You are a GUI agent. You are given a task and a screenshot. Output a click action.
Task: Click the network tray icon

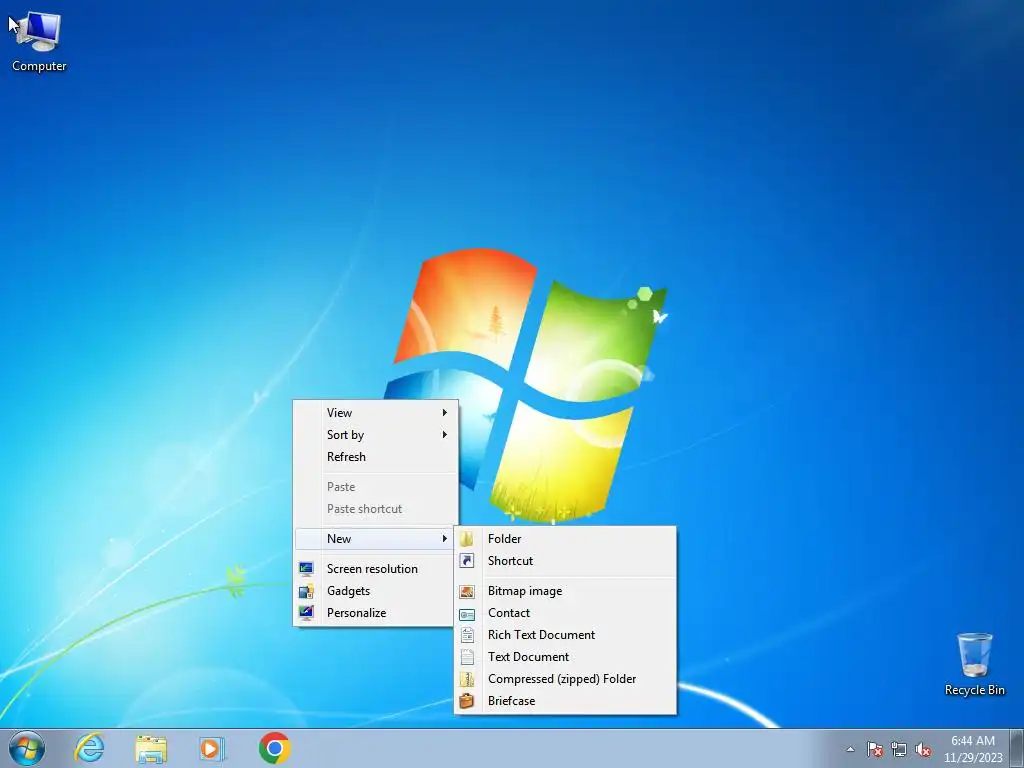(x=899, y=749)
